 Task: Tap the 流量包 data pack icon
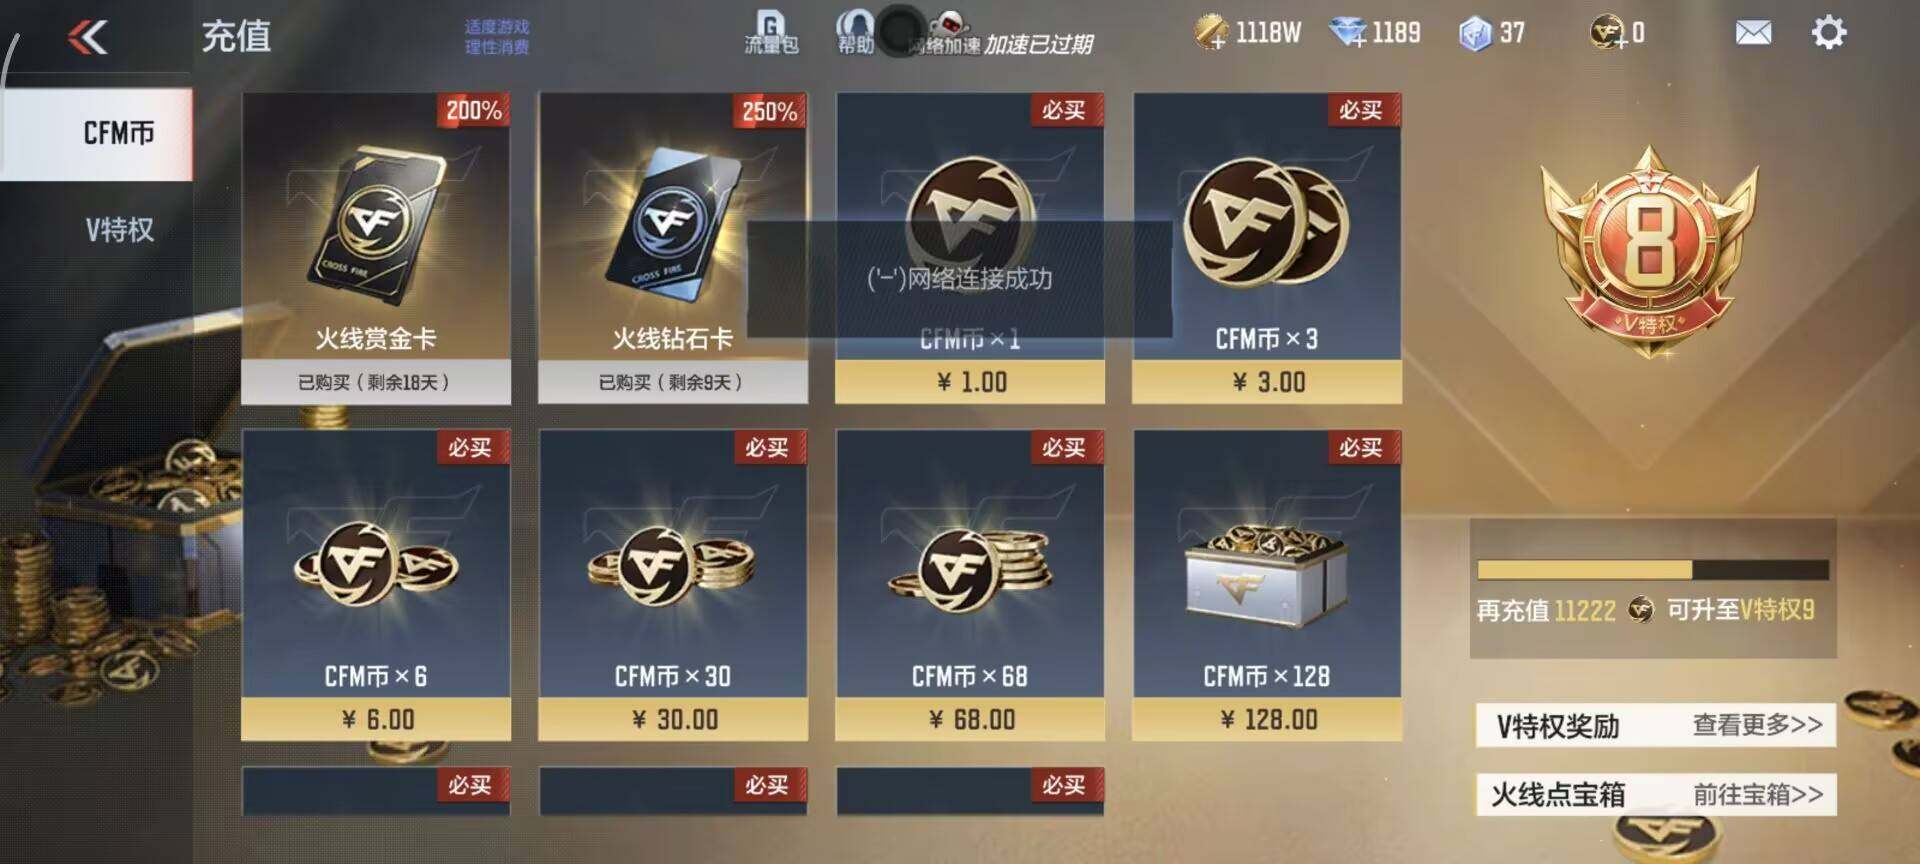pos(771,32)
